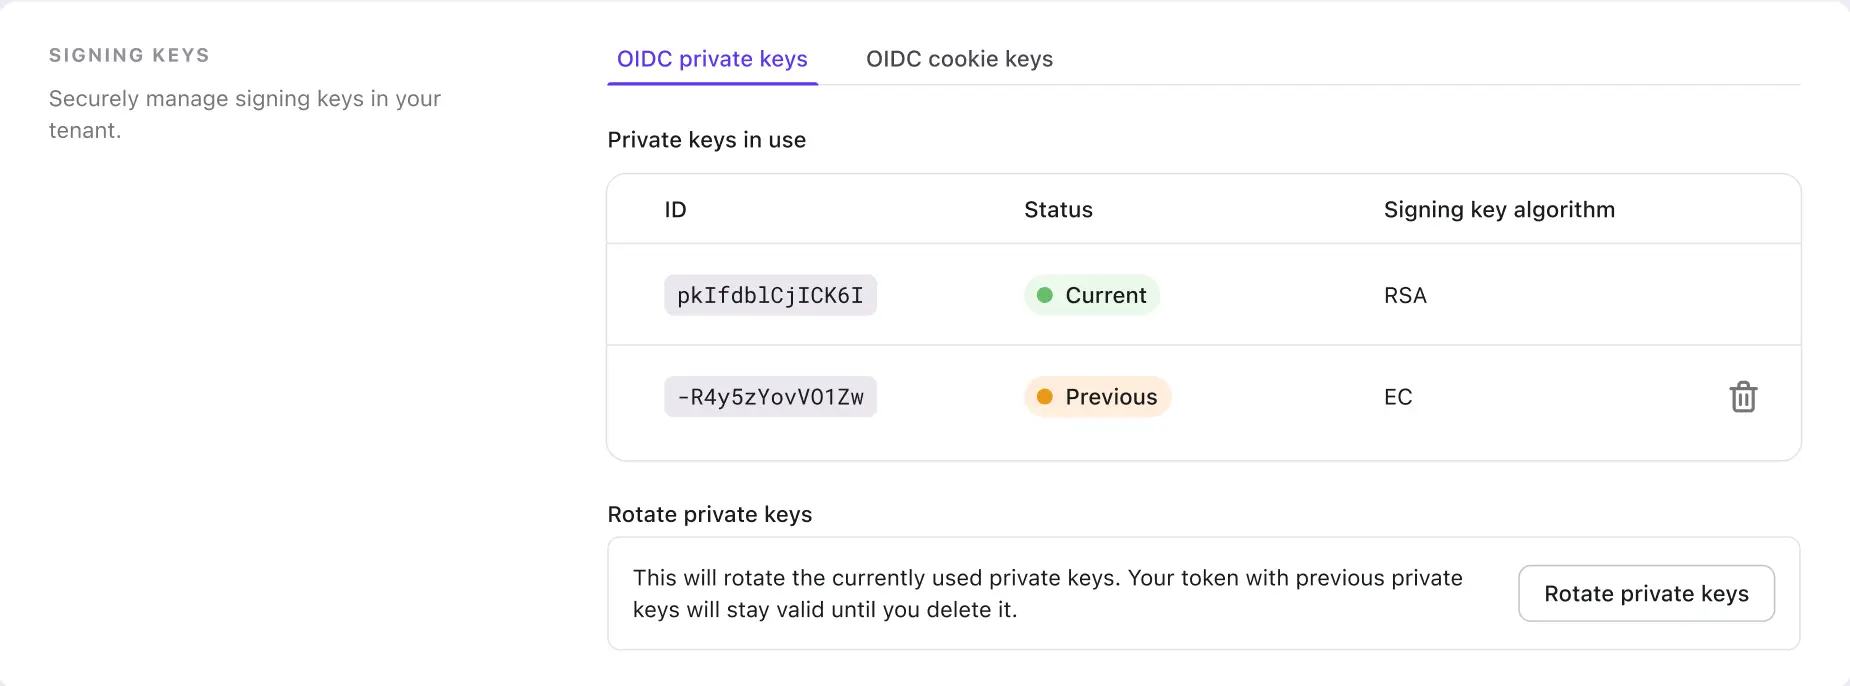1850x686 pixels.
Task: Switch to the OIDC cookie keys tab
Action: (x=959, y=59)
